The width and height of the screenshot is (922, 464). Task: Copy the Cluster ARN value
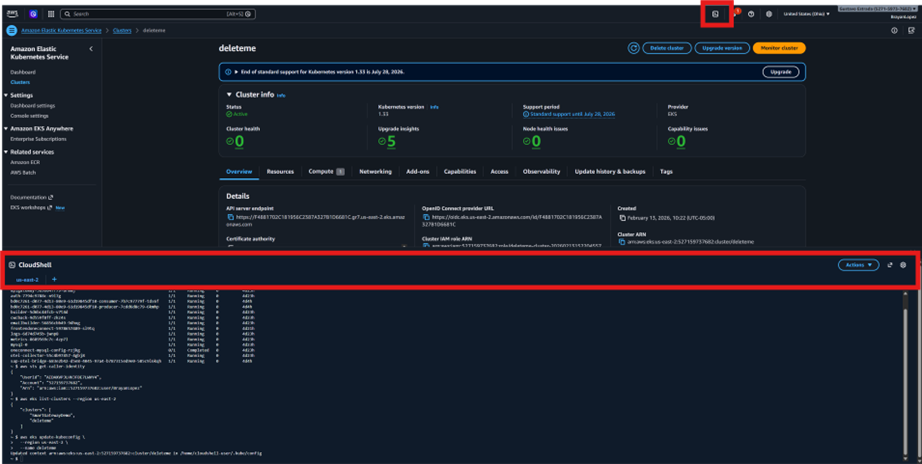pos(622,242)
